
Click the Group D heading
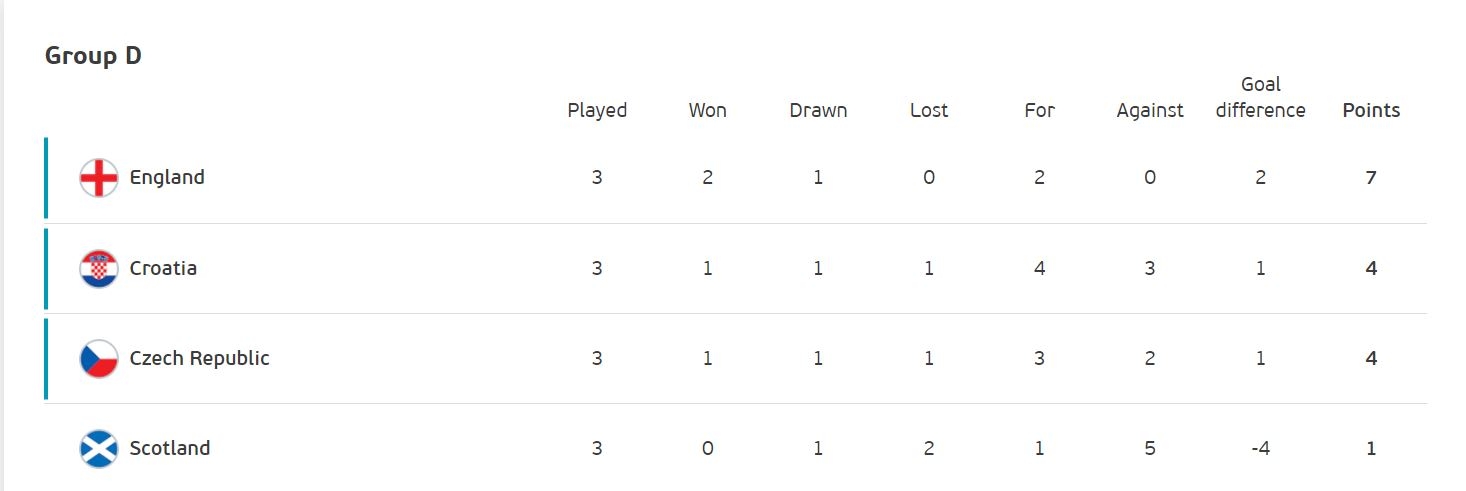[x=93, y=56]
